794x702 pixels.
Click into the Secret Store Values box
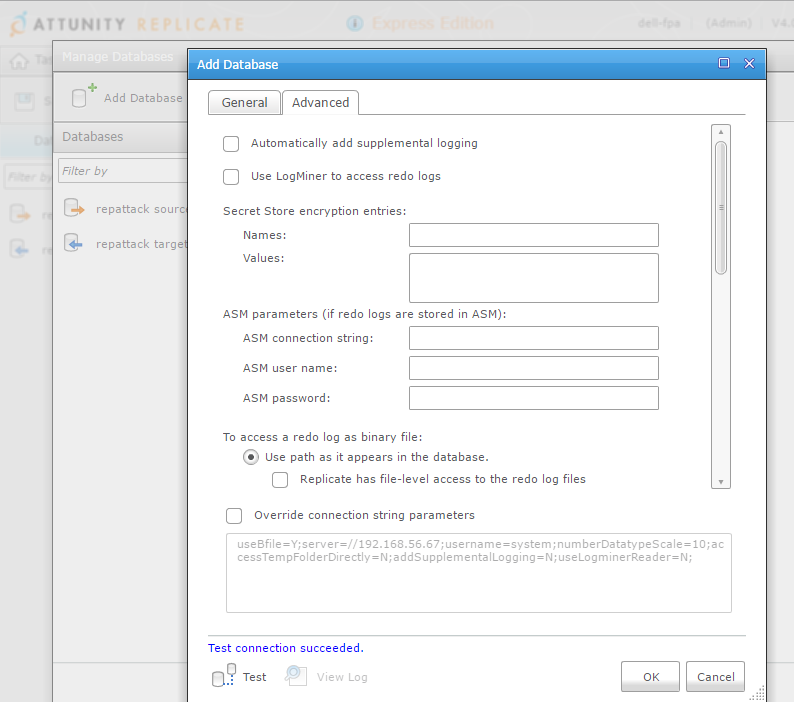(534, 278)
